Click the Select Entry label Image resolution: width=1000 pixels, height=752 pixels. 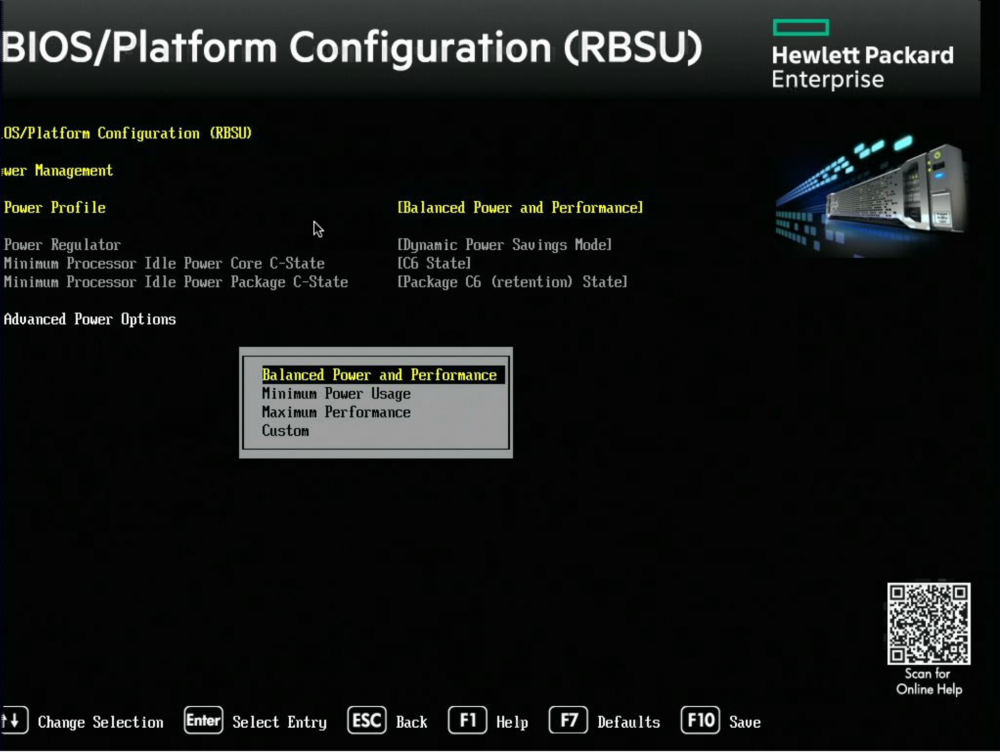[x=279, y=722]
